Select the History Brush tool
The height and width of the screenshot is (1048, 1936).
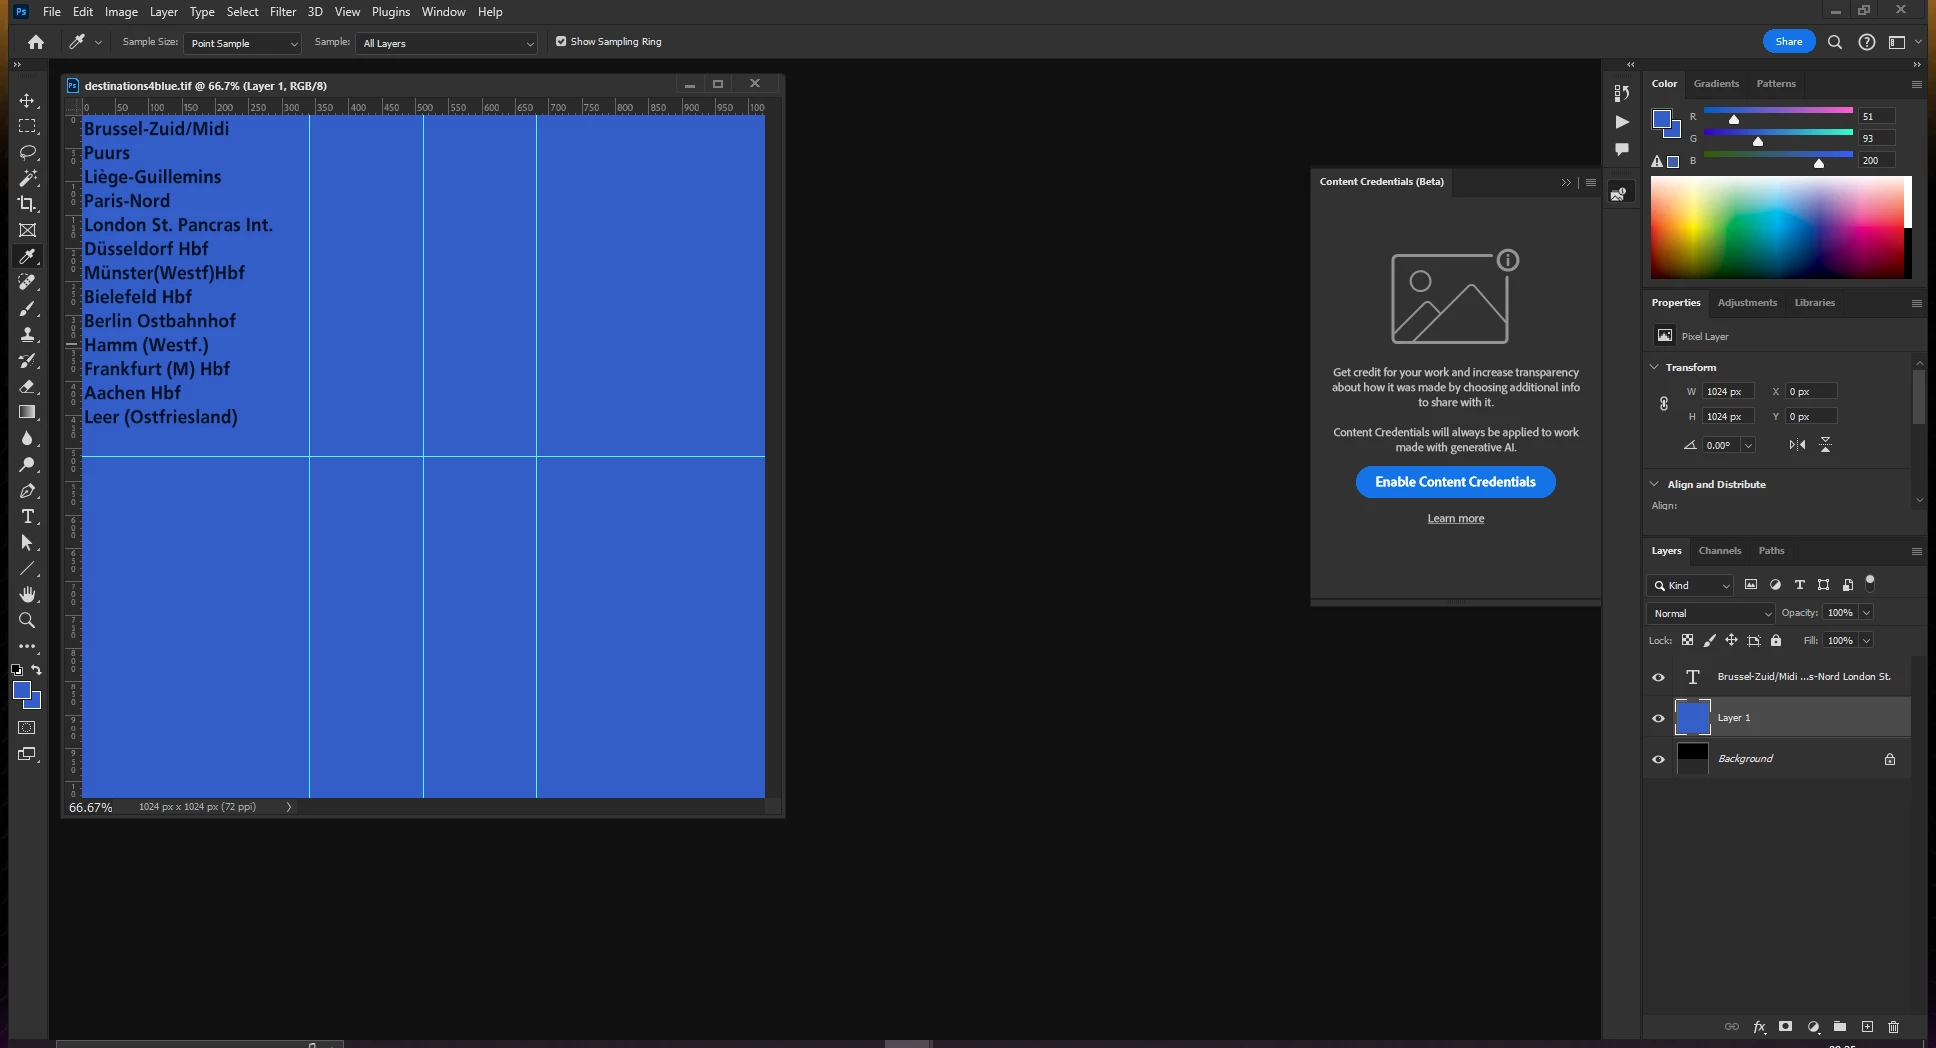point(27,360)
